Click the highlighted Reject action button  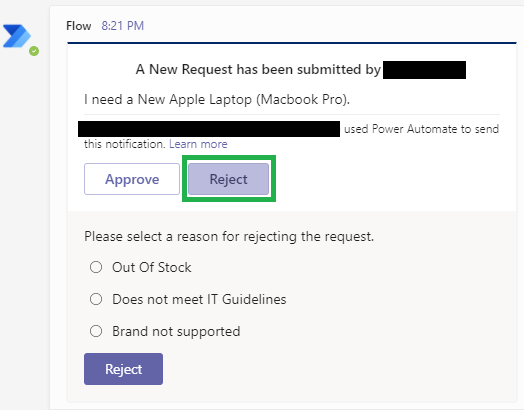point(228,179)
